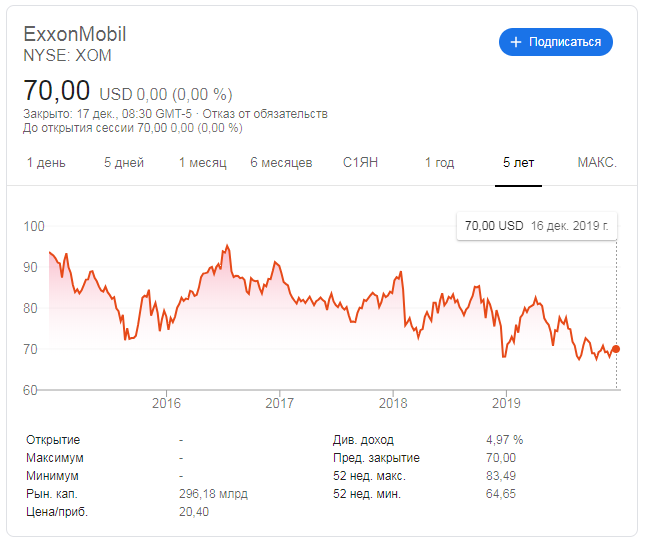
Task: Click the Див. доход value 4,97 %
Action: point(505,440)
